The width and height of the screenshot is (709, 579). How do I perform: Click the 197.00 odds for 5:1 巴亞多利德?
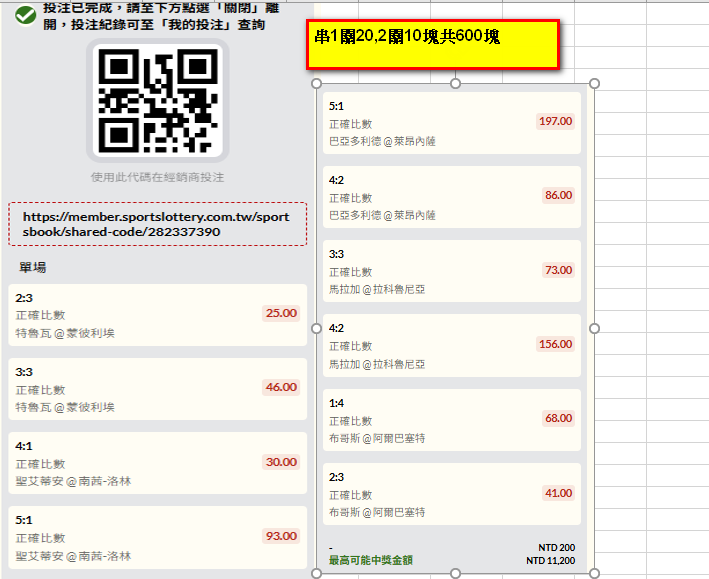point(555,121)
